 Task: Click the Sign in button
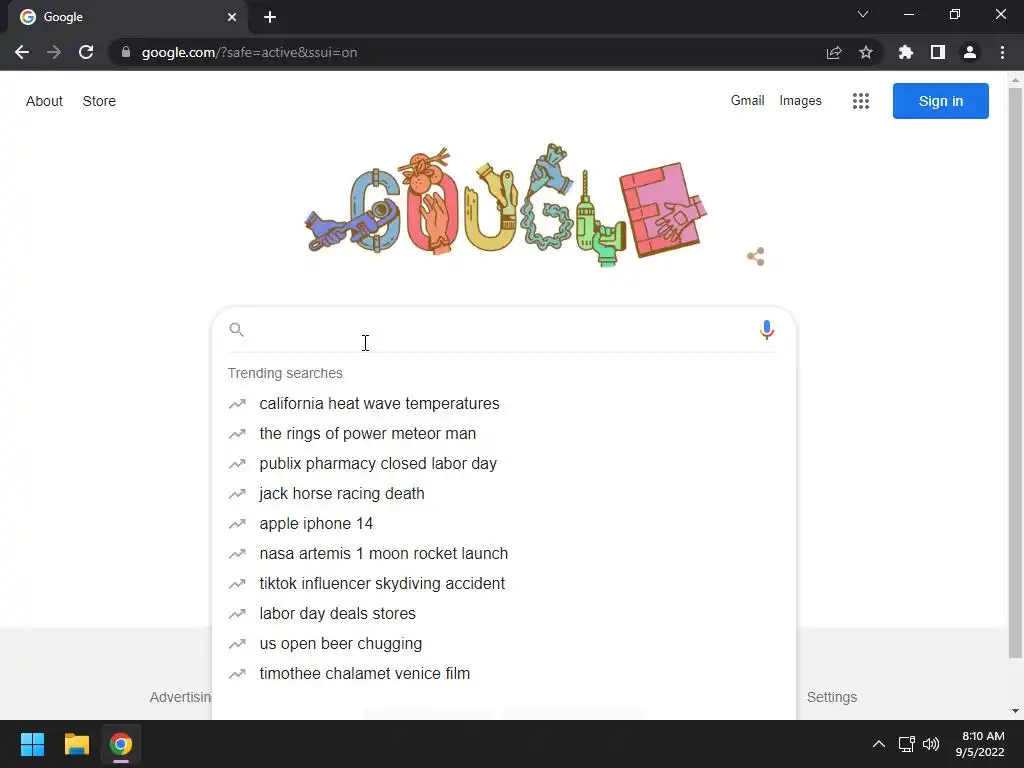[940, 101]
